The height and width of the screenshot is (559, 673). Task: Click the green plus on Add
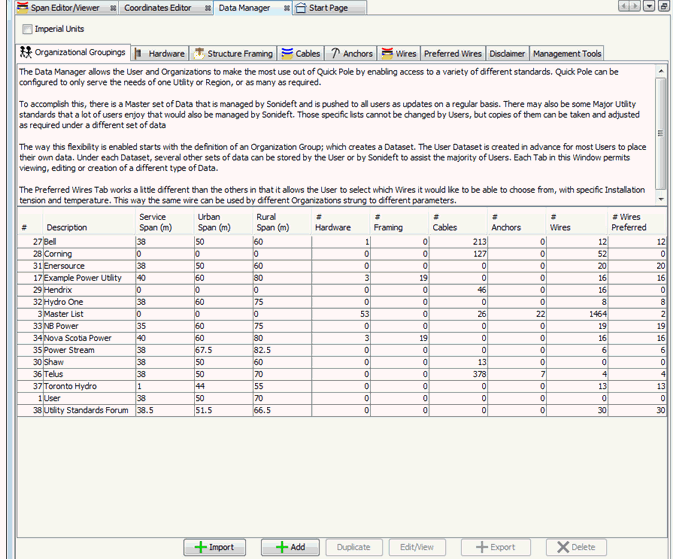click(282, 547)
